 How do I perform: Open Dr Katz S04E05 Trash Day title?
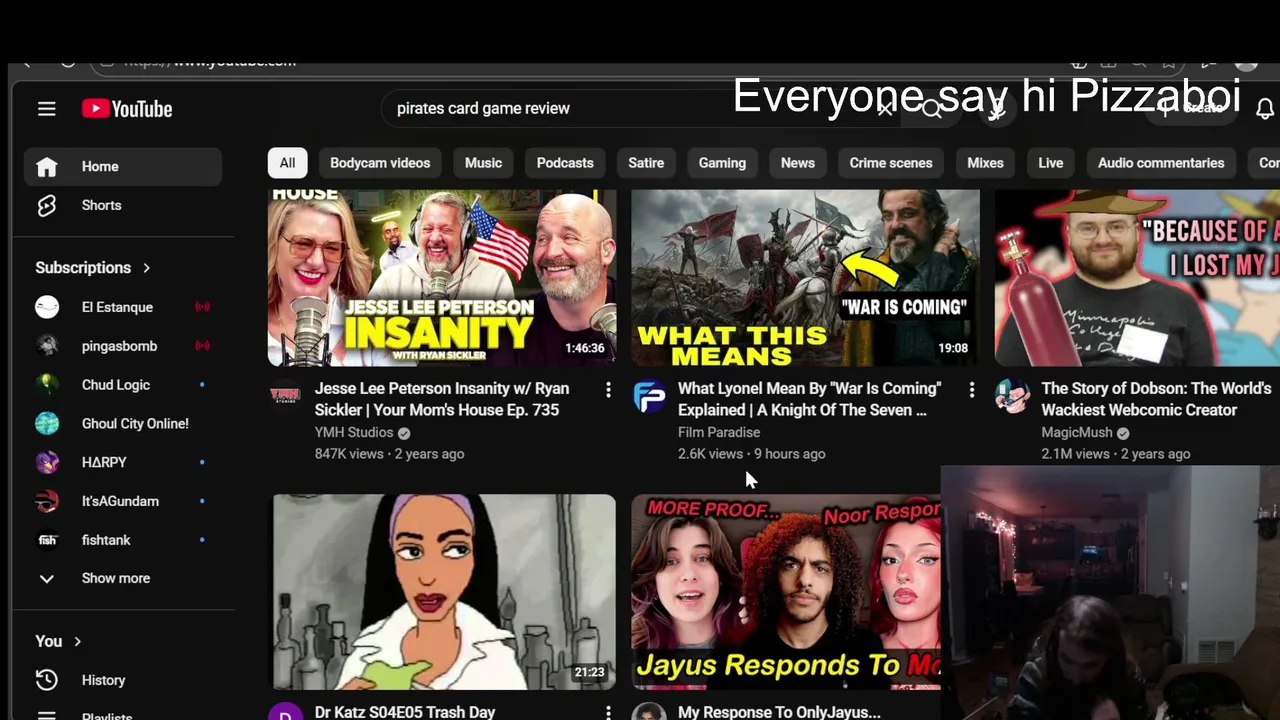pos(405,712)
